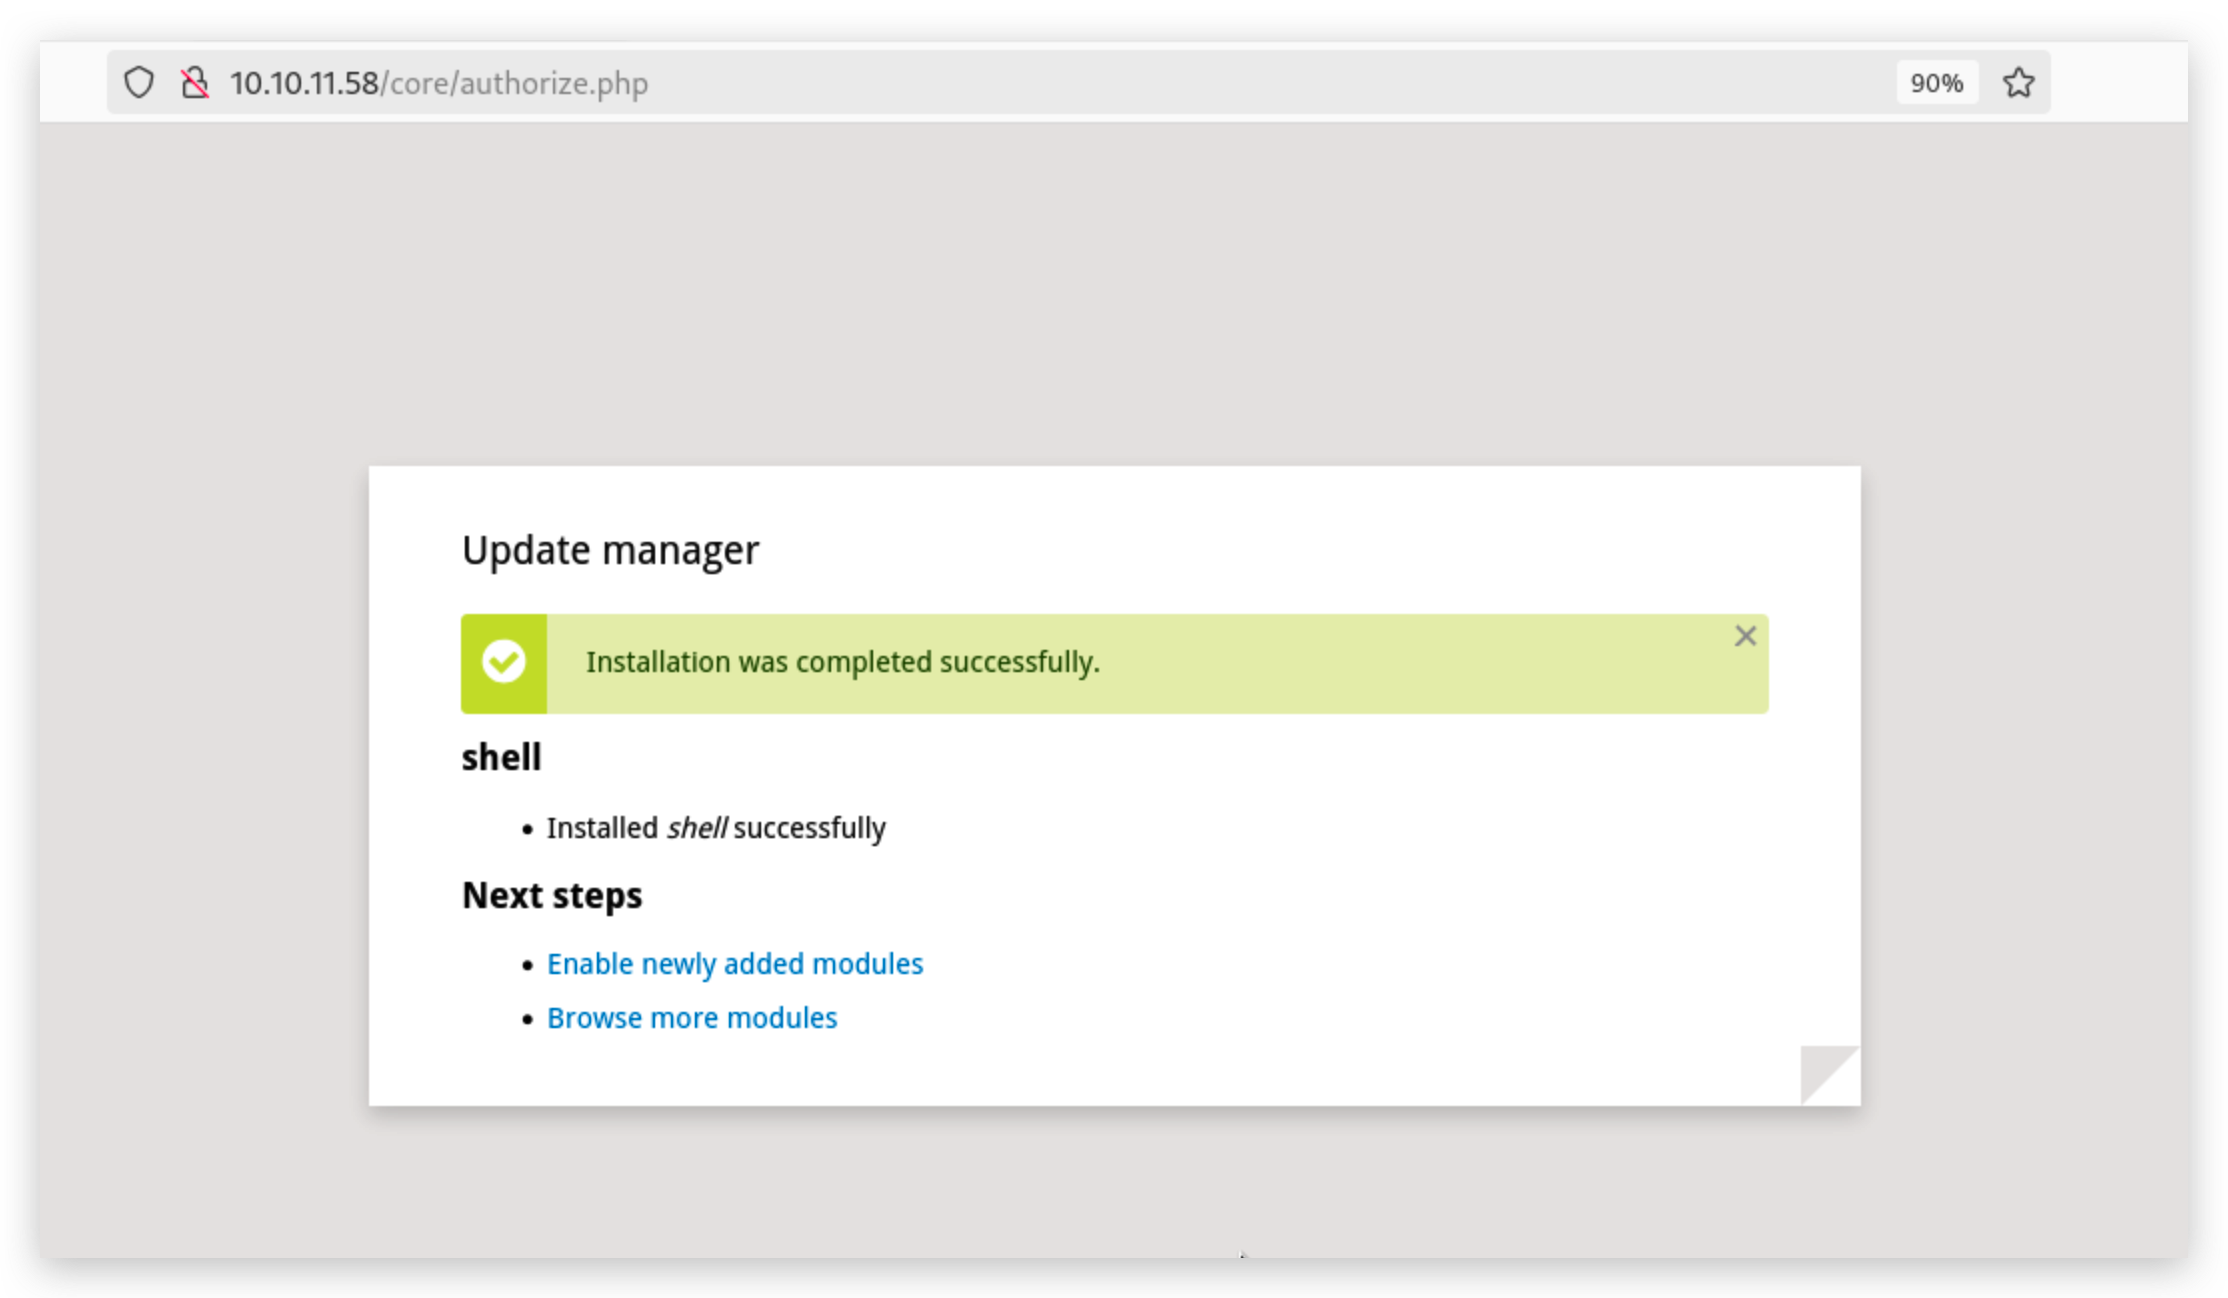Click the word Installed in bullet item
This screenshot has width=2228, height=1298.
(x=602, y=828)
